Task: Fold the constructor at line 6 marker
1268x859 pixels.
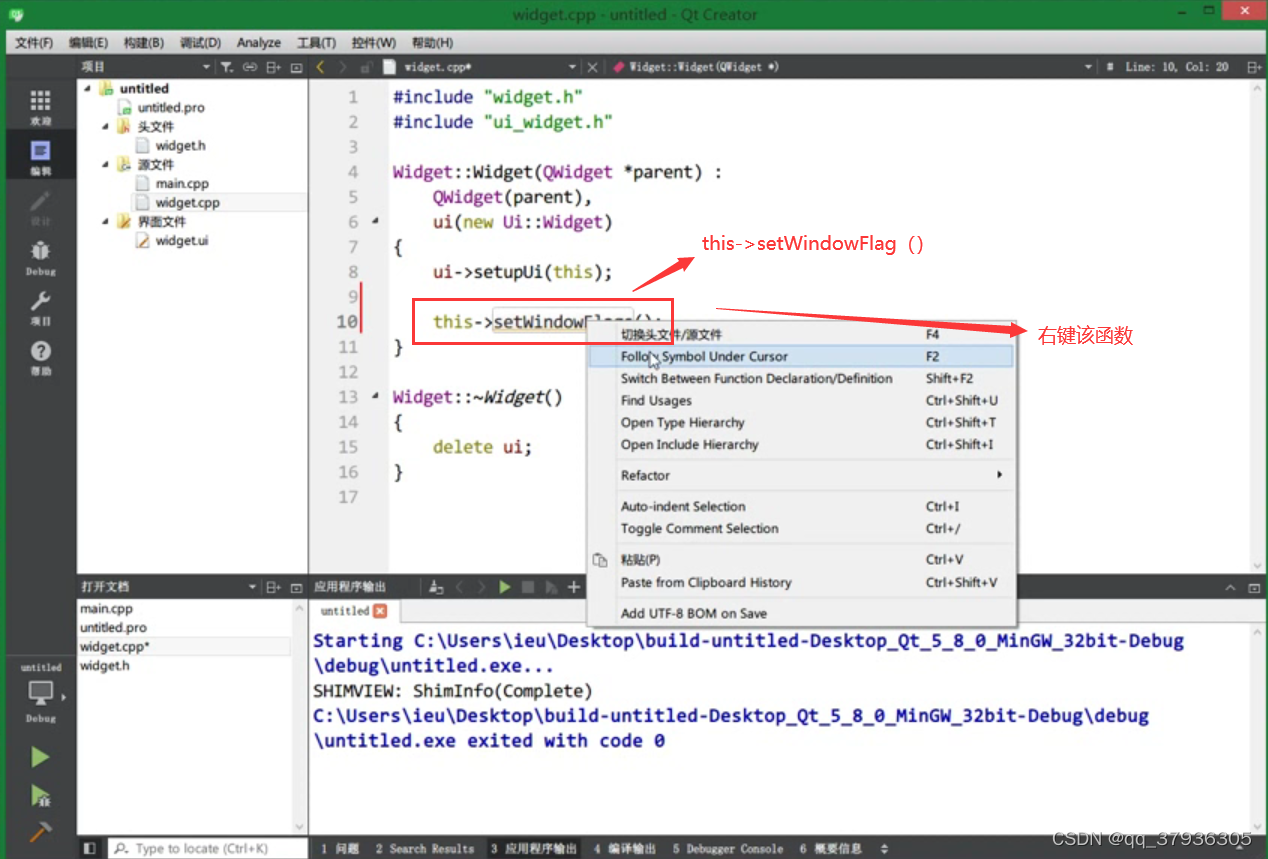Action: [376, 221]
